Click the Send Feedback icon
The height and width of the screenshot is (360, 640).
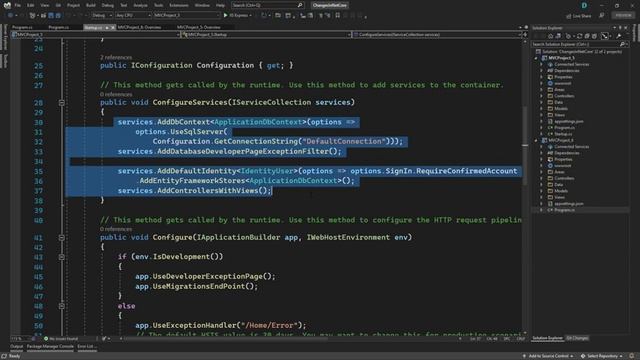tap(602, 16)
